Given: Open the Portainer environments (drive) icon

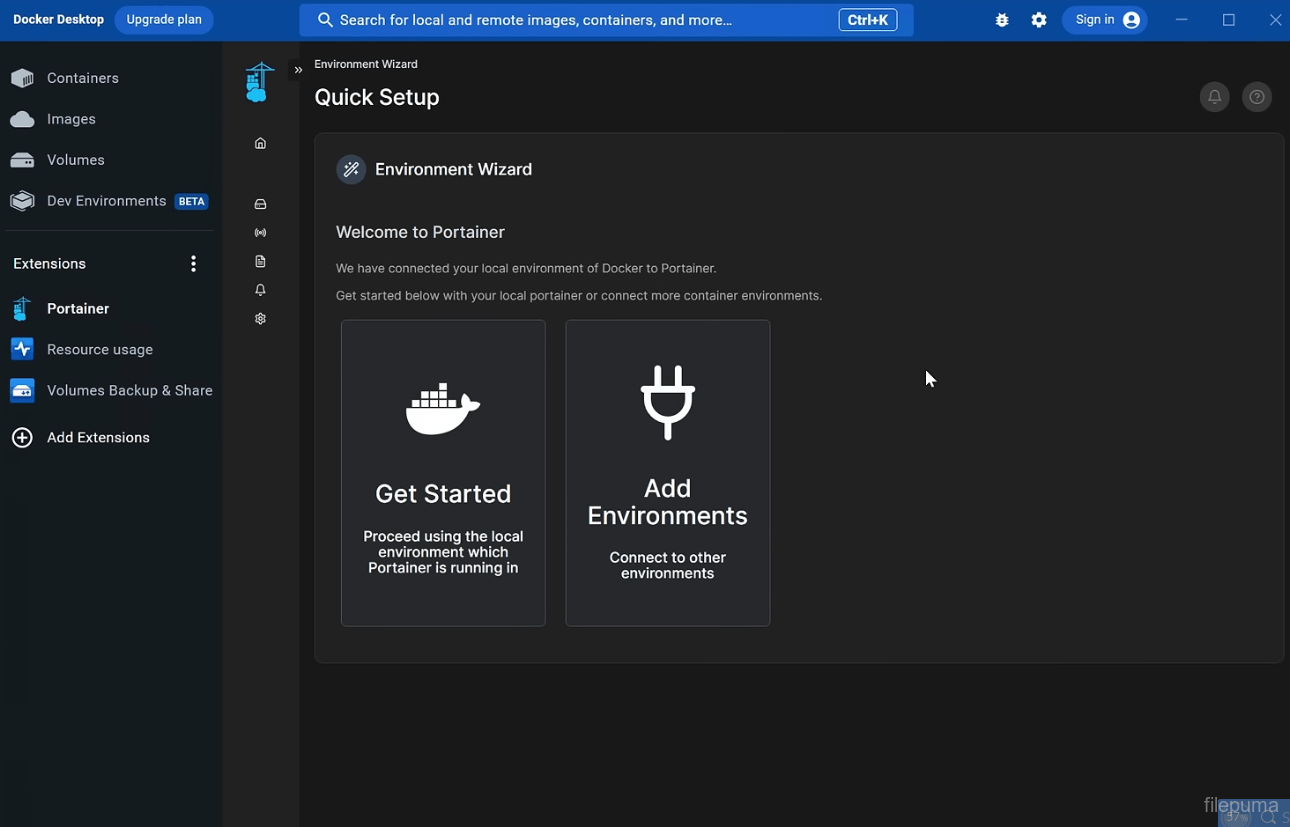Looking at the screenshot, I should coord(260,204).
